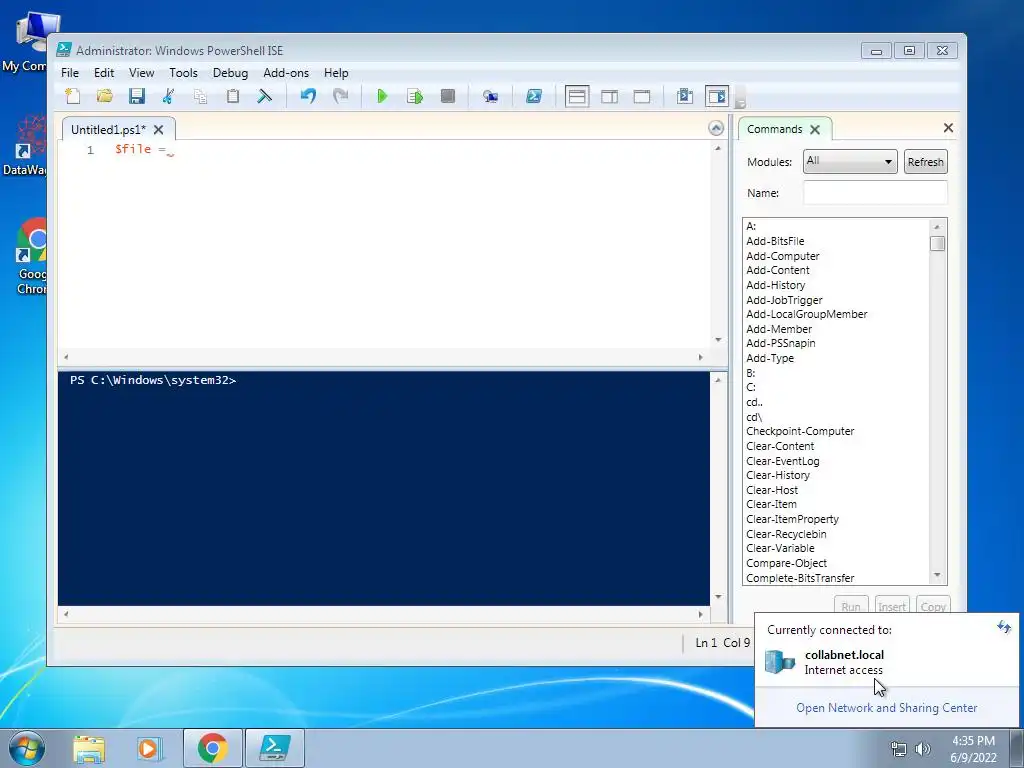Click the Copy toolbar icon
This screenshot has height=768, width=1024.
pyautogui.click(x=200, y=97)
